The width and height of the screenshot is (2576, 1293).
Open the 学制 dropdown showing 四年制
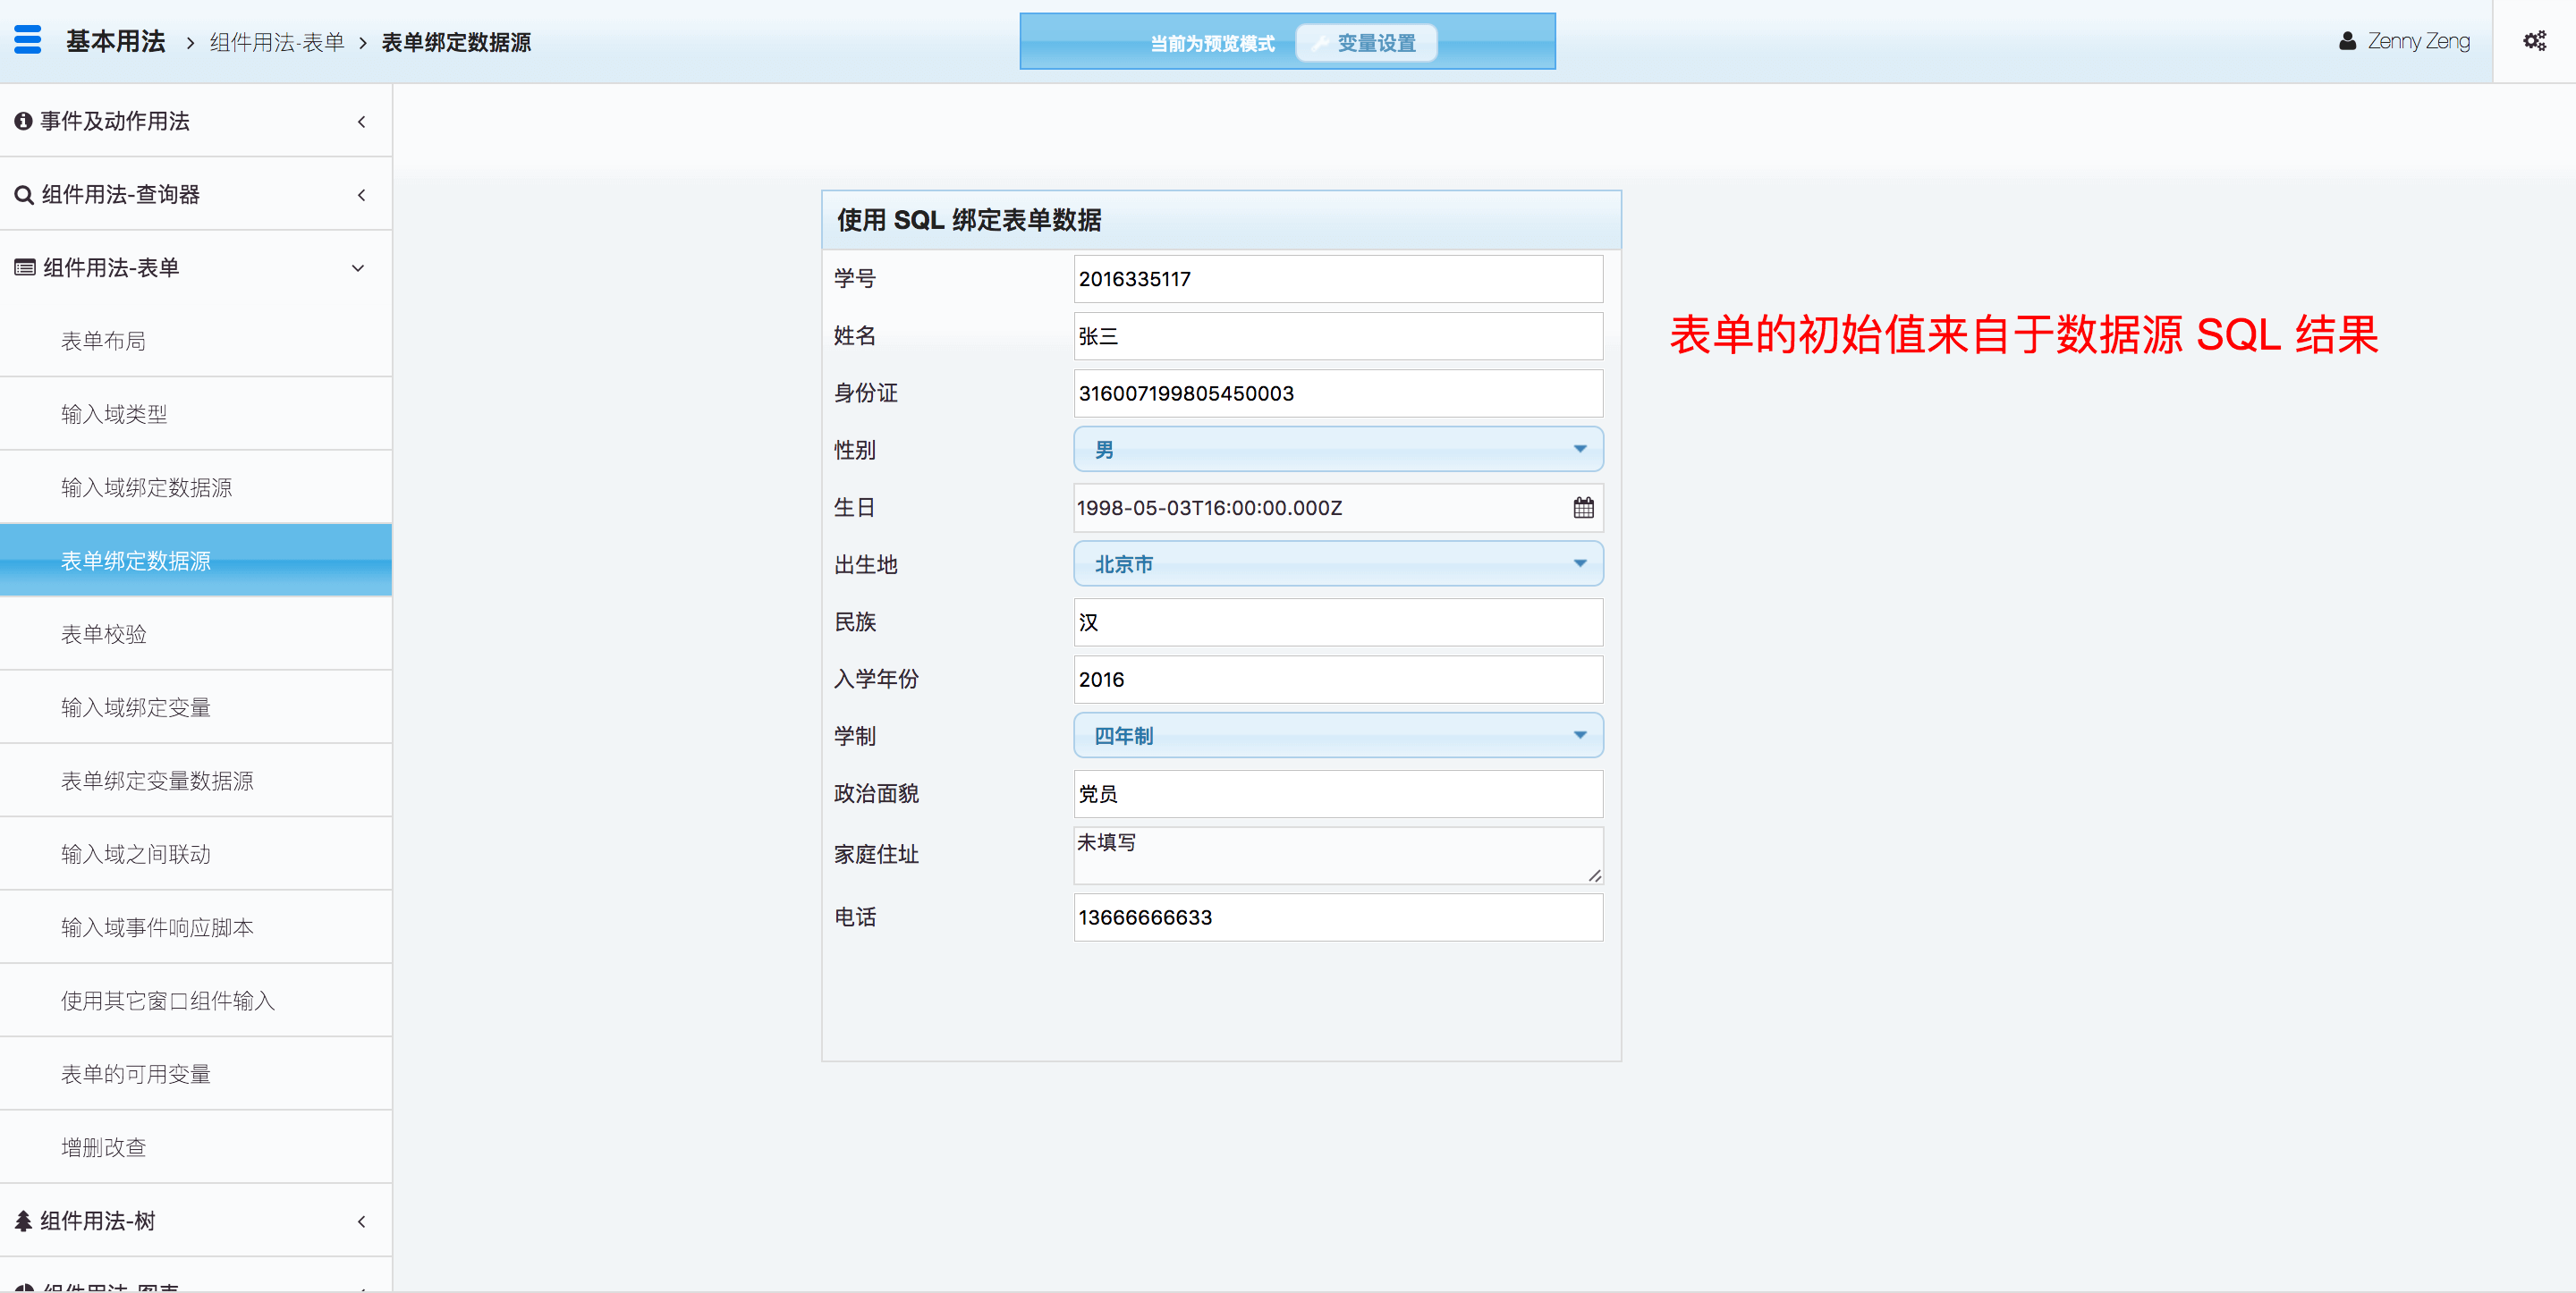[x=1337, y=736]
